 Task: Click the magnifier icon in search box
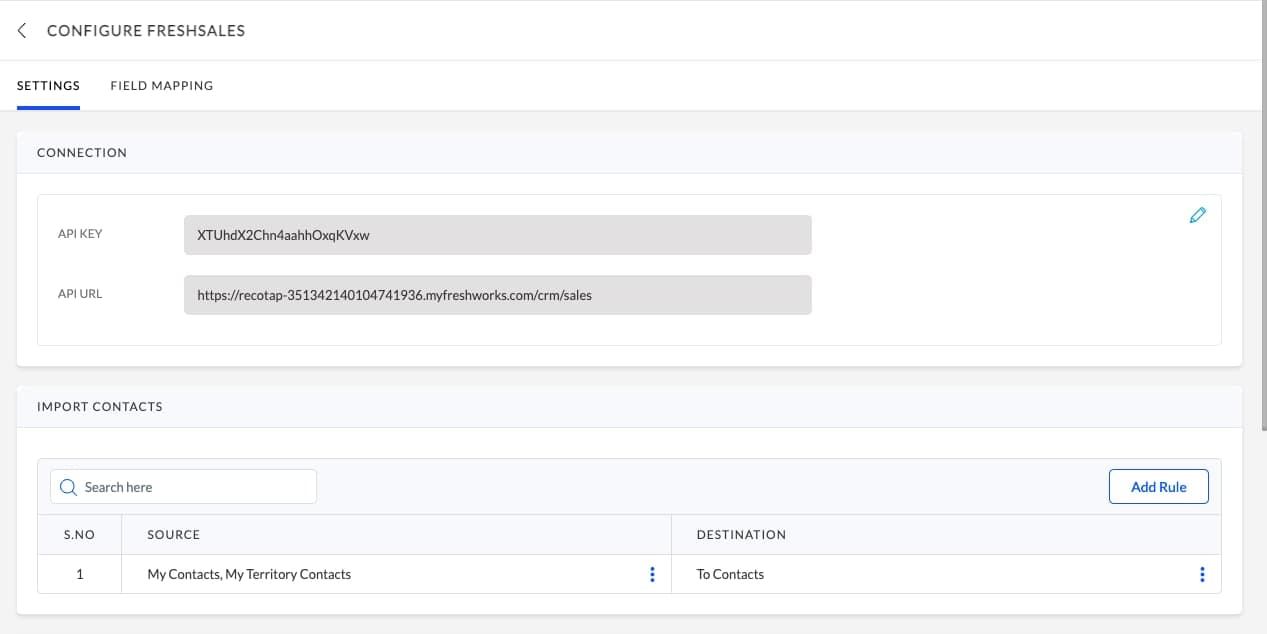(x=68, y=487)
